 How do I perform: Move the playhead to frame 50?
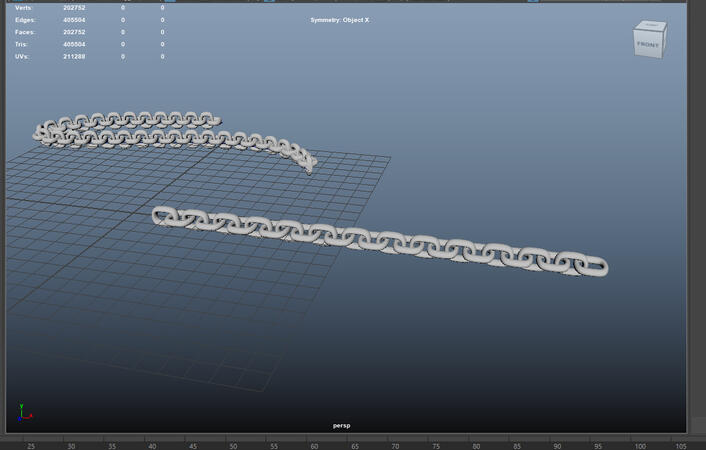click(x=233, y=446)
